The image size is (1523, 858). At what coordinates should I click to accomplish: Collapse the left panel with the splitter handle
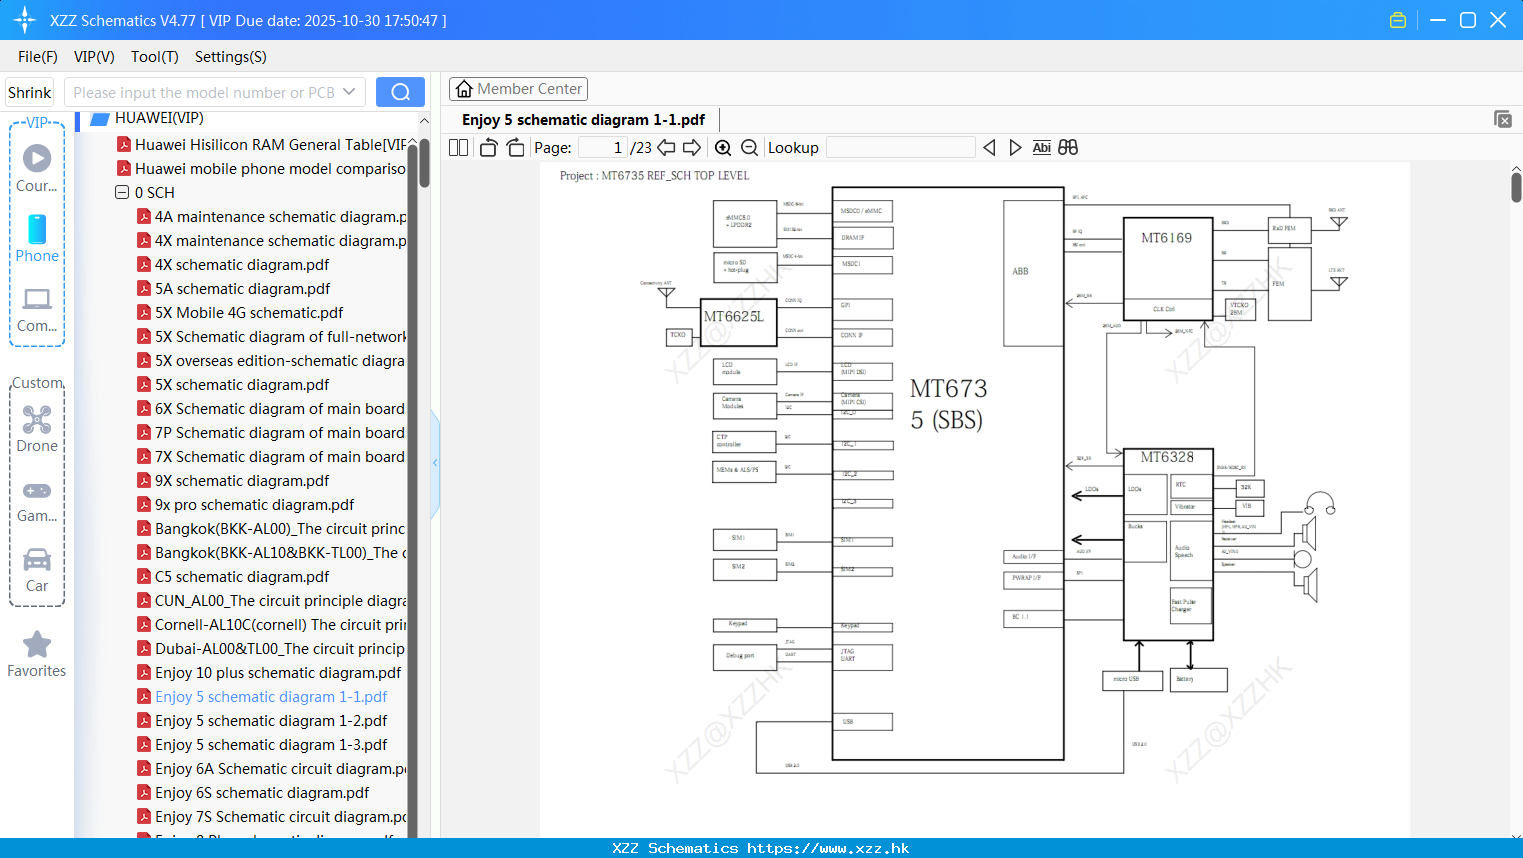pos(435,463)
